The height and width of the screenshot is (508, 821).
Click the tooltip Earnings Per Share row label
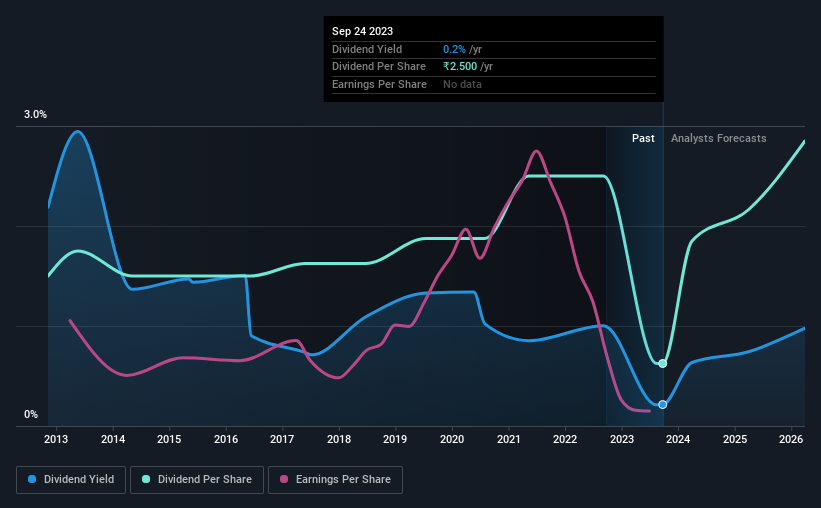[x=379, y=84]
